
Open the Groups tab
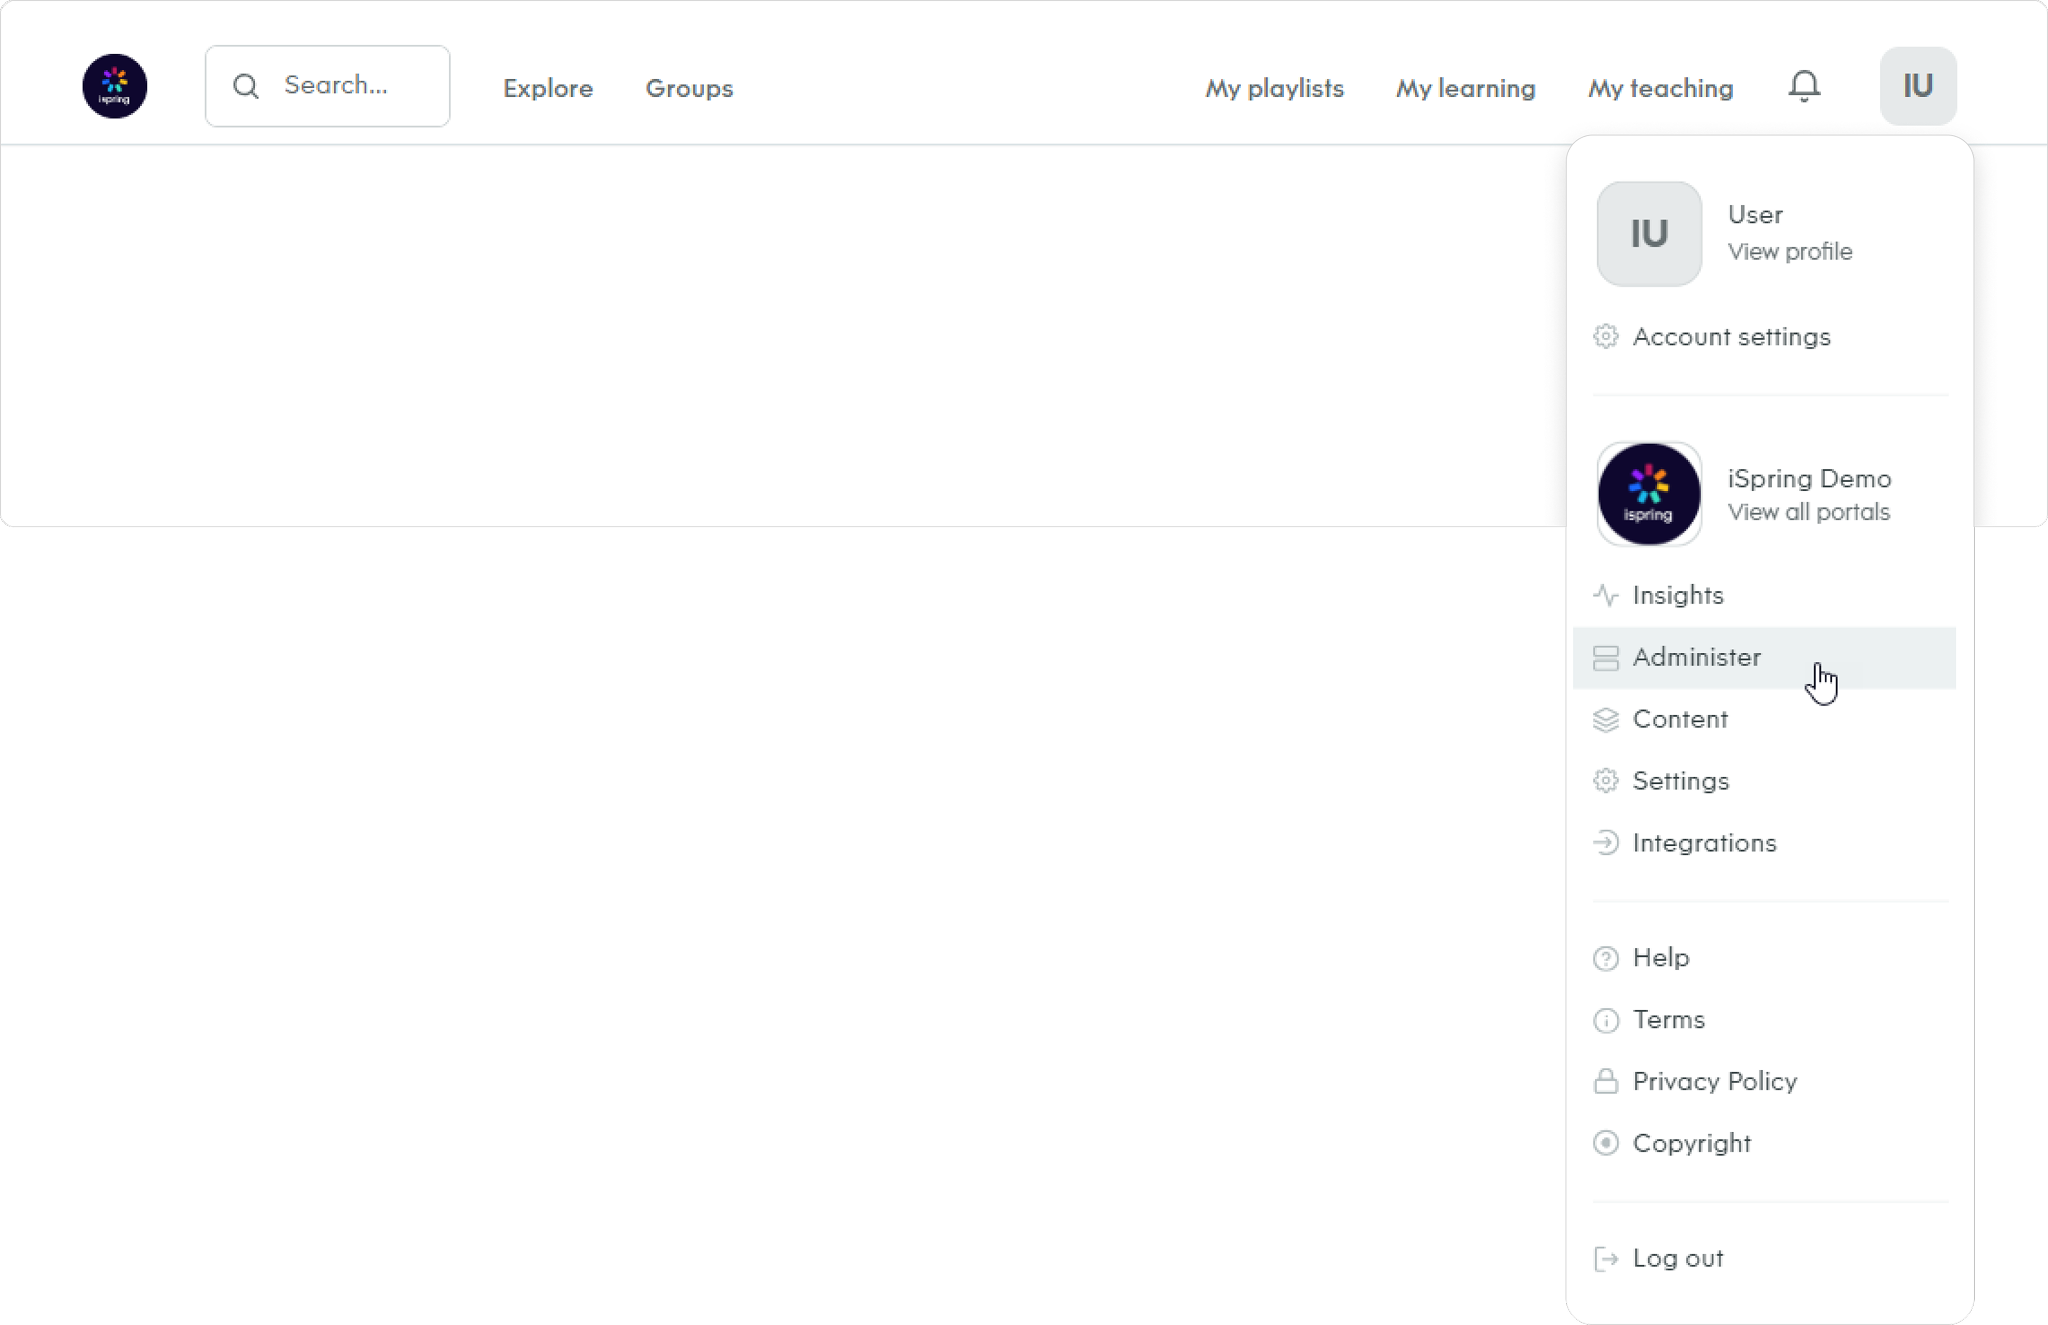(689, 88)
